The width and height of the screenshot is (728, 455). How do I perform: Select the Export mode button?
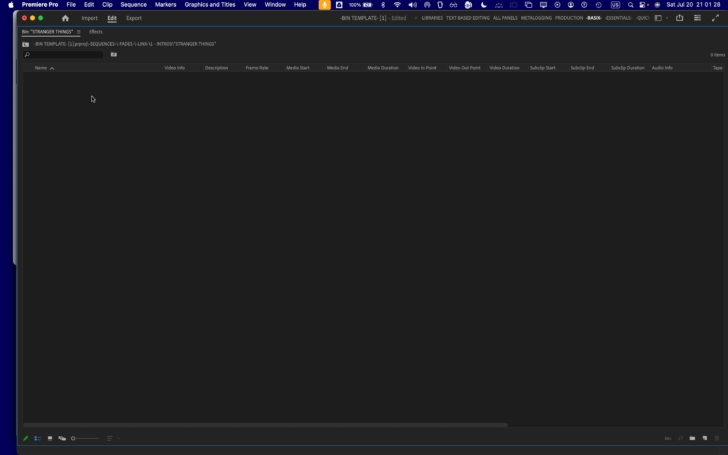pyautogui.click(x=134, y=18)
